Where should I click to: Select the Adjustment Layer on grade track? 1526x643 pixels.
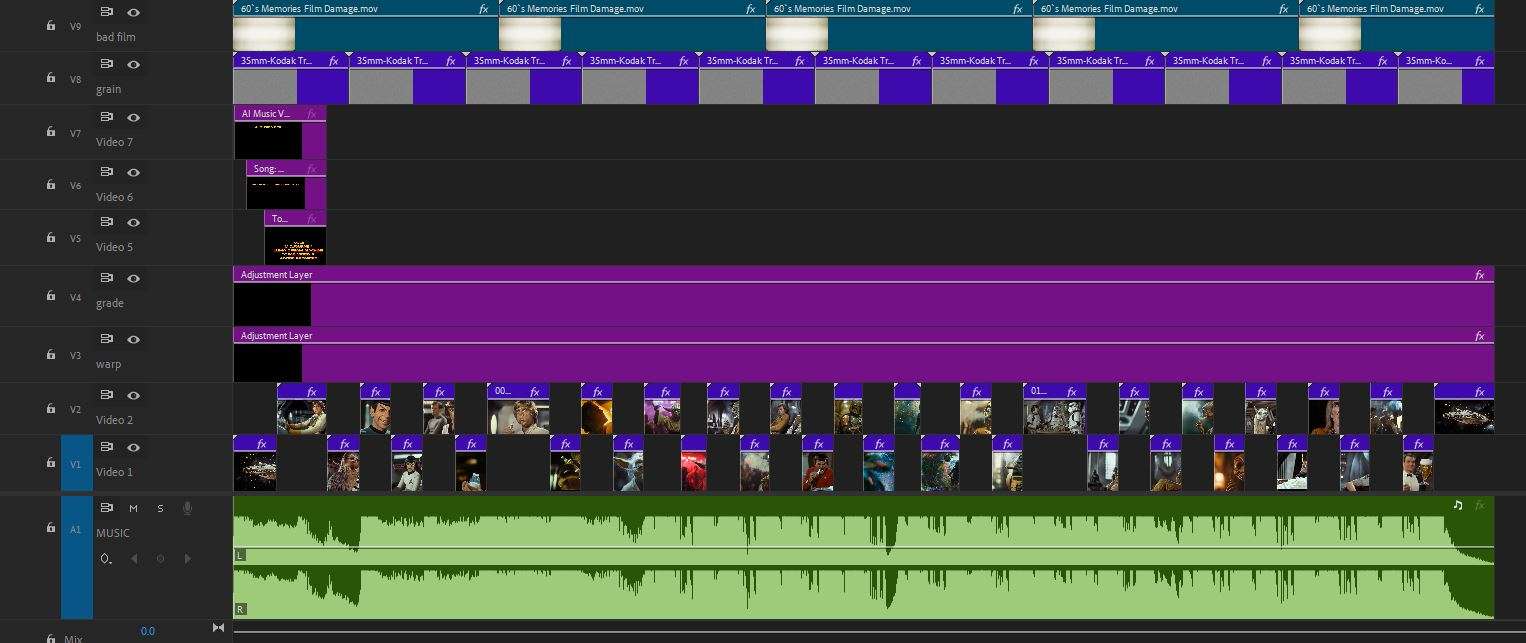point(863,296)
